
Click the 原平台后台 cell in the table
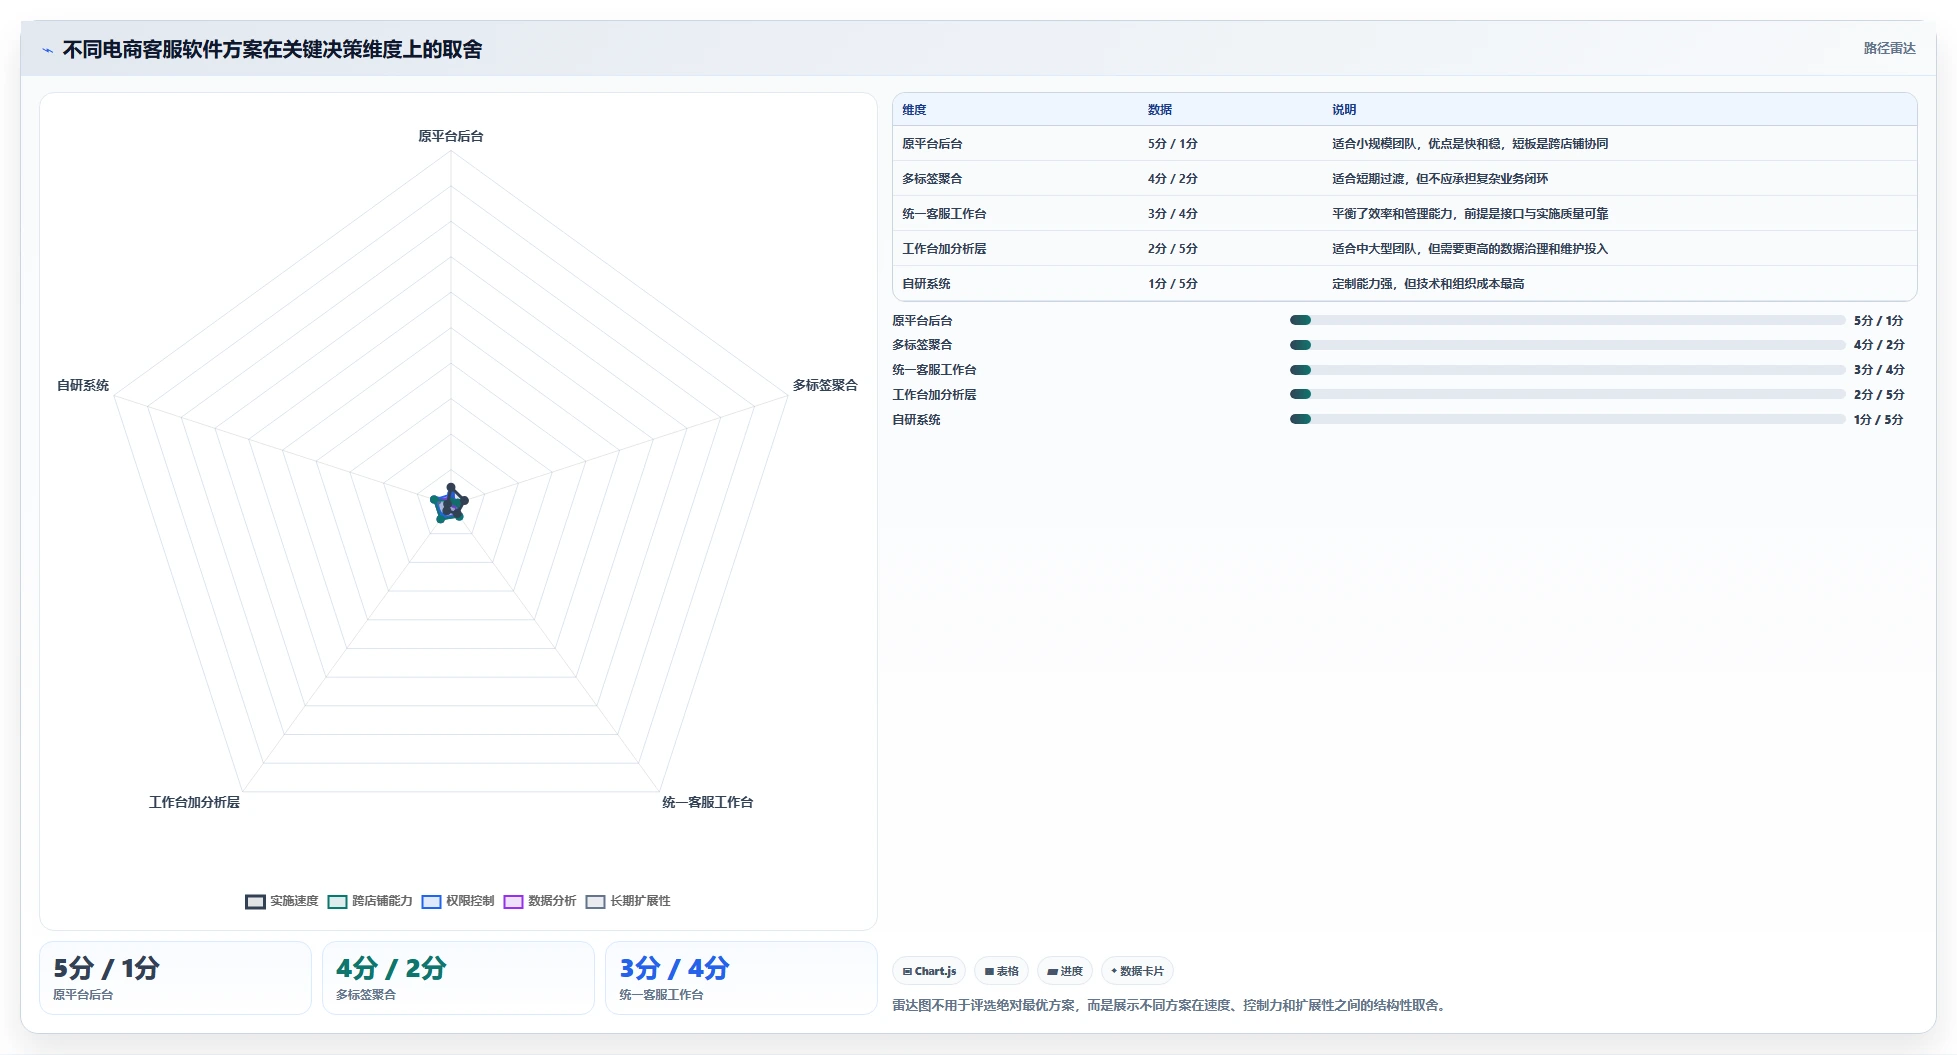coord(932,144)
